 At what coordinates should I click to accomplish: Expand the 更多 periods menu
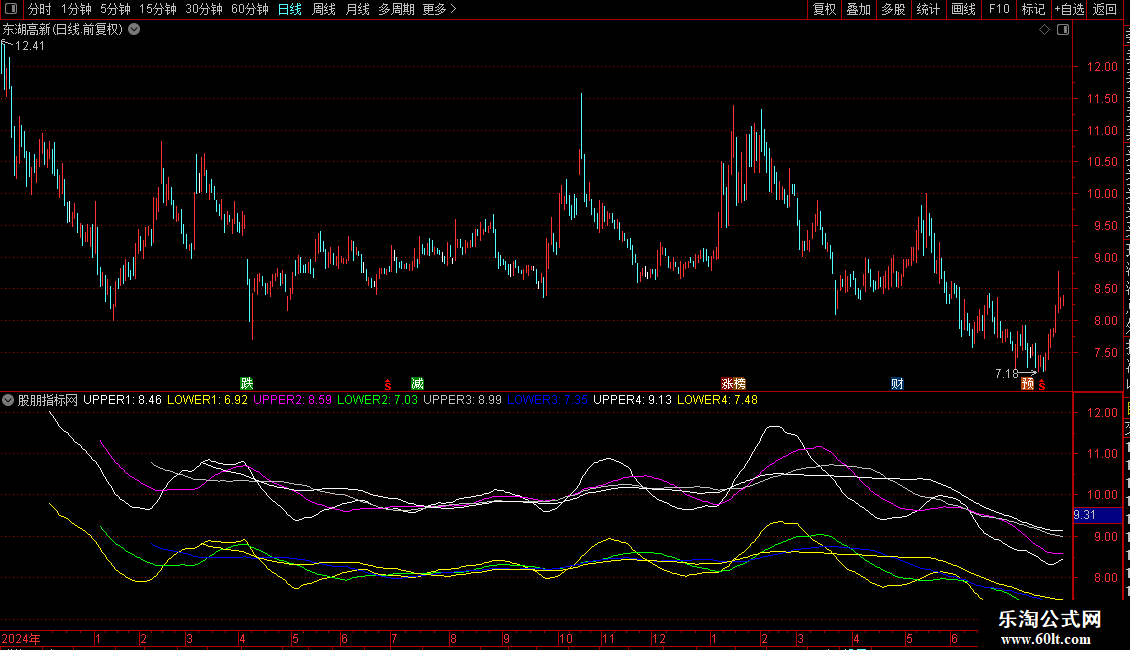[x=439, y=9]
